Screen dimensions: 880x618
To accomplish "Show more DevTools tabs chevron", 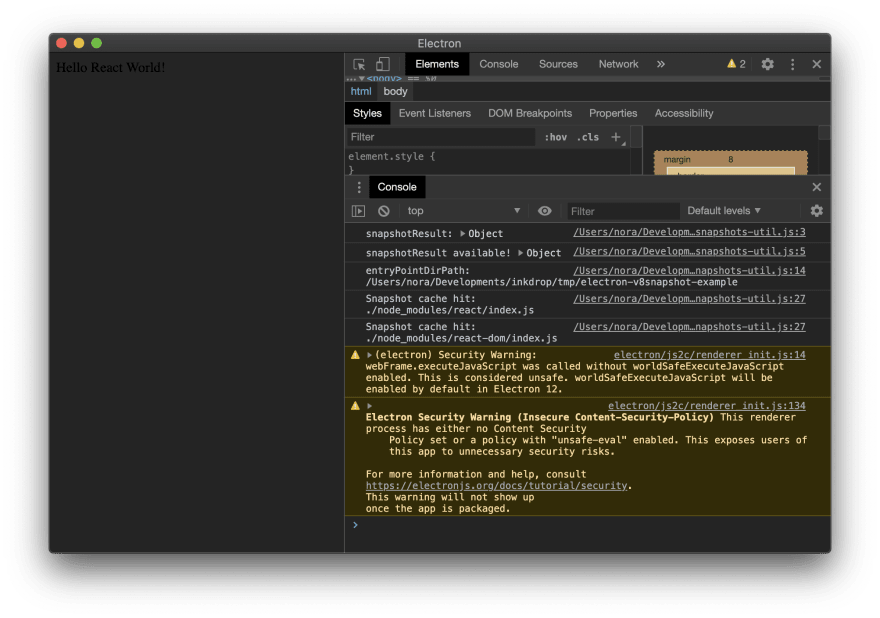I will (x=661, y=64).
